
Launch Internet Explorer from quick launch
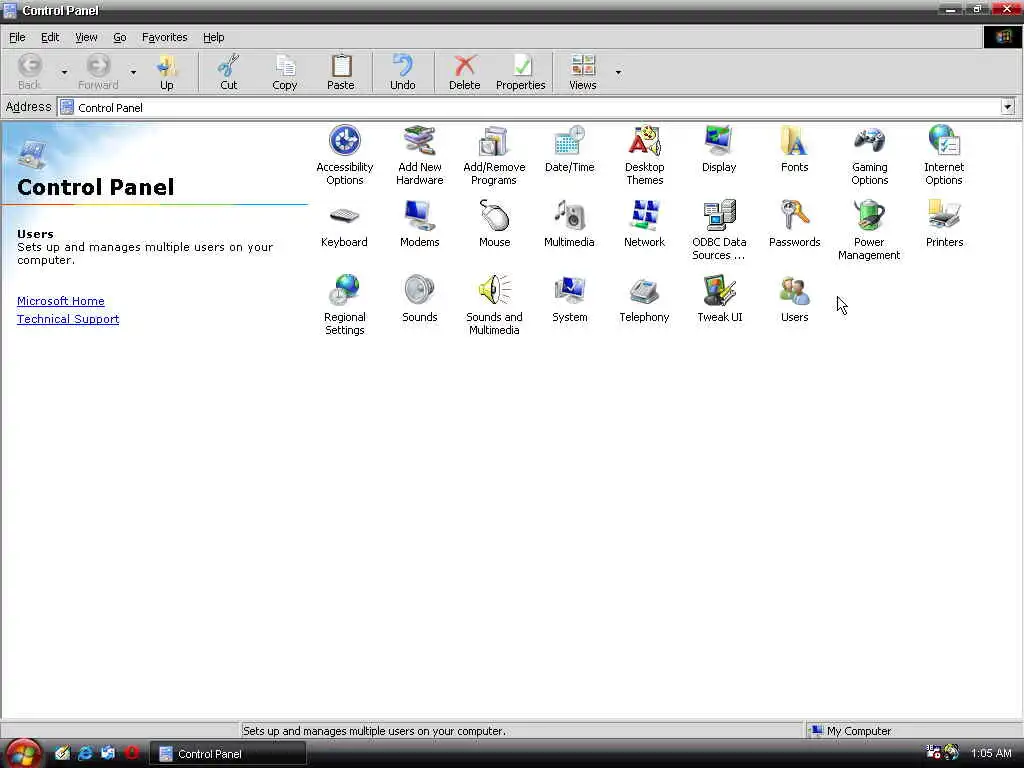tap(86, 753)
